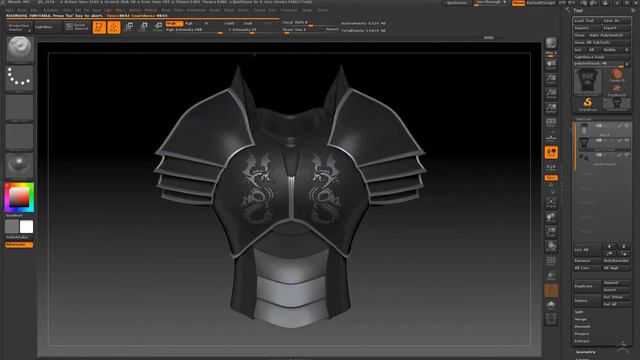Image resolution: width=640 pixels, height=360 pixels.
Task: Toggle Transp transparency mode
Action: click(551, 276)
